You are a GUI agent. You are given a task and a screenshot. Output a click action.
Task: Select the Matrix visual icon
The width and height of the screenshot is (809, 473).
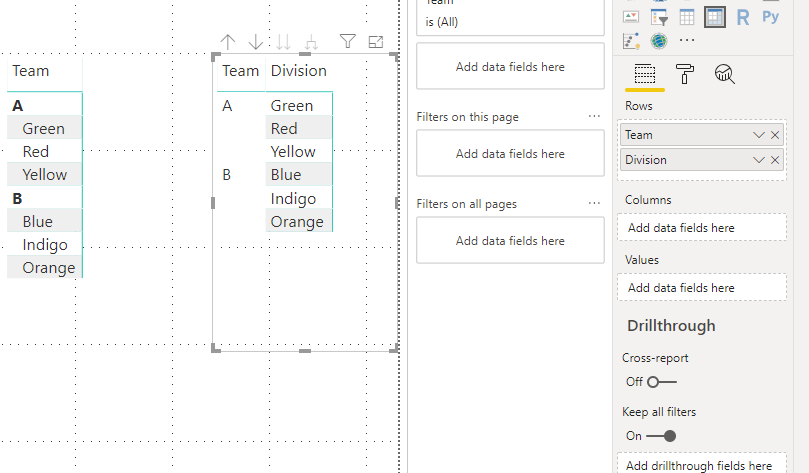coord(715,18)
